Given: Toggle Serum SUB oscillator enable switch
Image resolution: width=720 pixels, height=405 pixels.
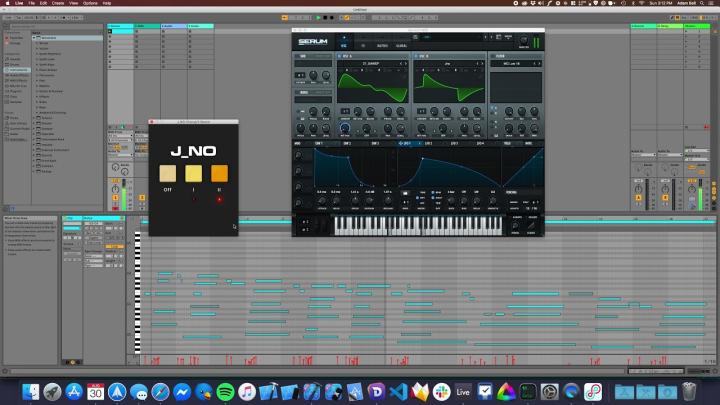Looking at the screenshot, I should [297, 56].
